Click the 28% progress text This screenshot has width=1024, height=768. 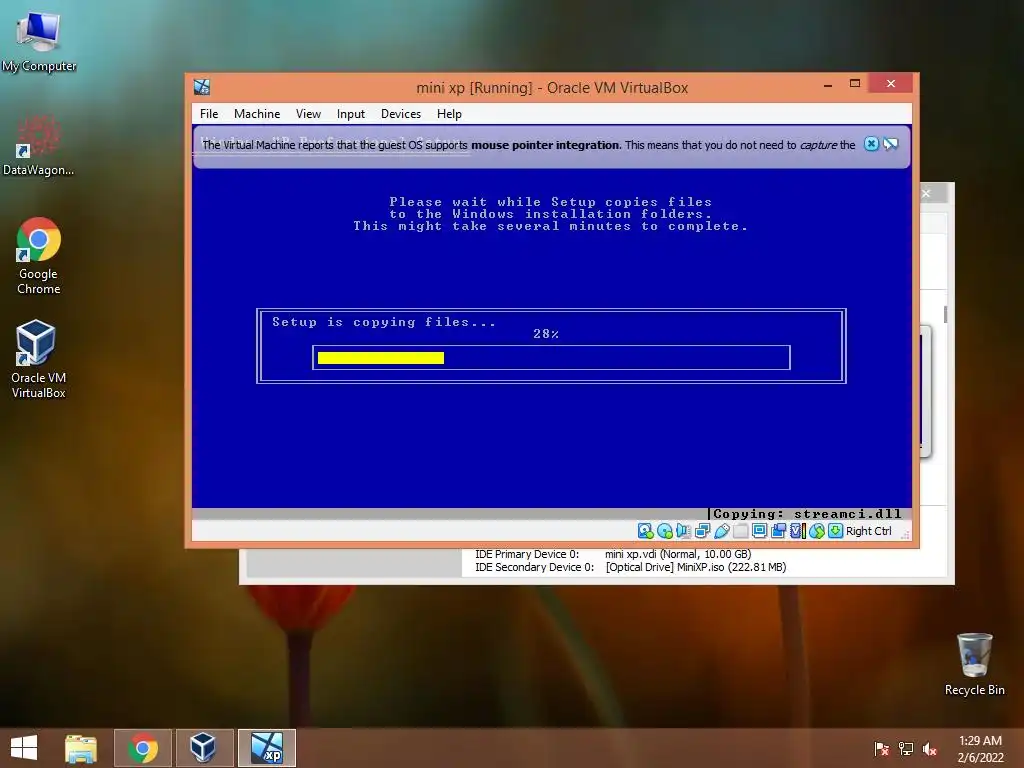point(546,334)
